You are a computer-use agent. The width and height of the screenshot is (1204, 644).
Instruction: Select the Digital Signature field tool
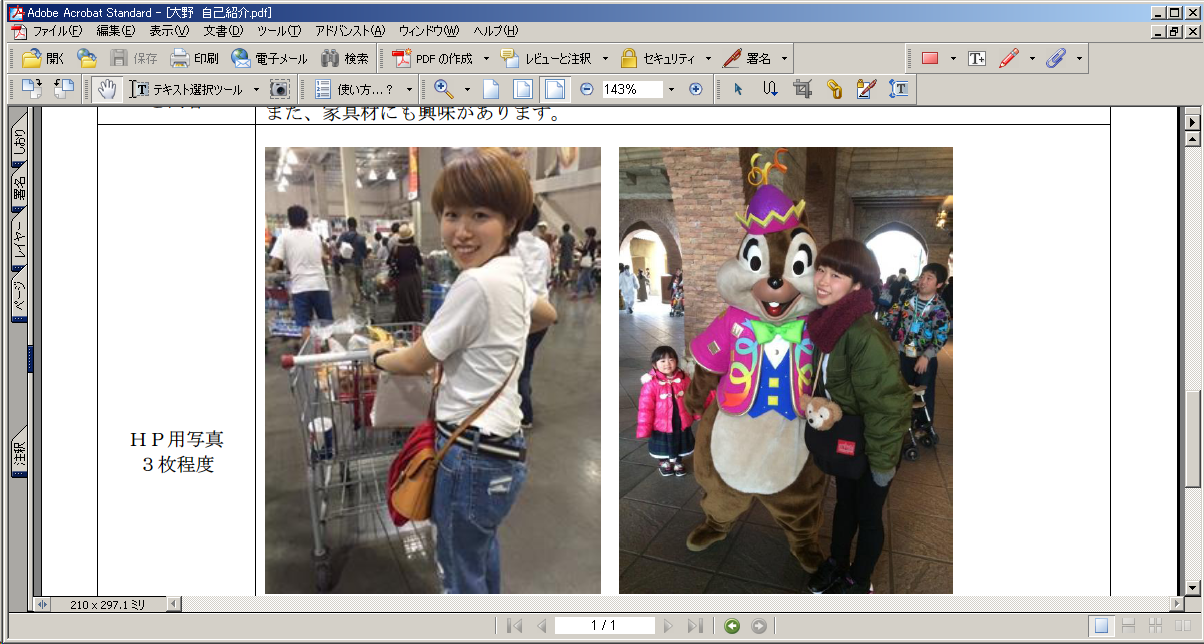coord(866,89)
